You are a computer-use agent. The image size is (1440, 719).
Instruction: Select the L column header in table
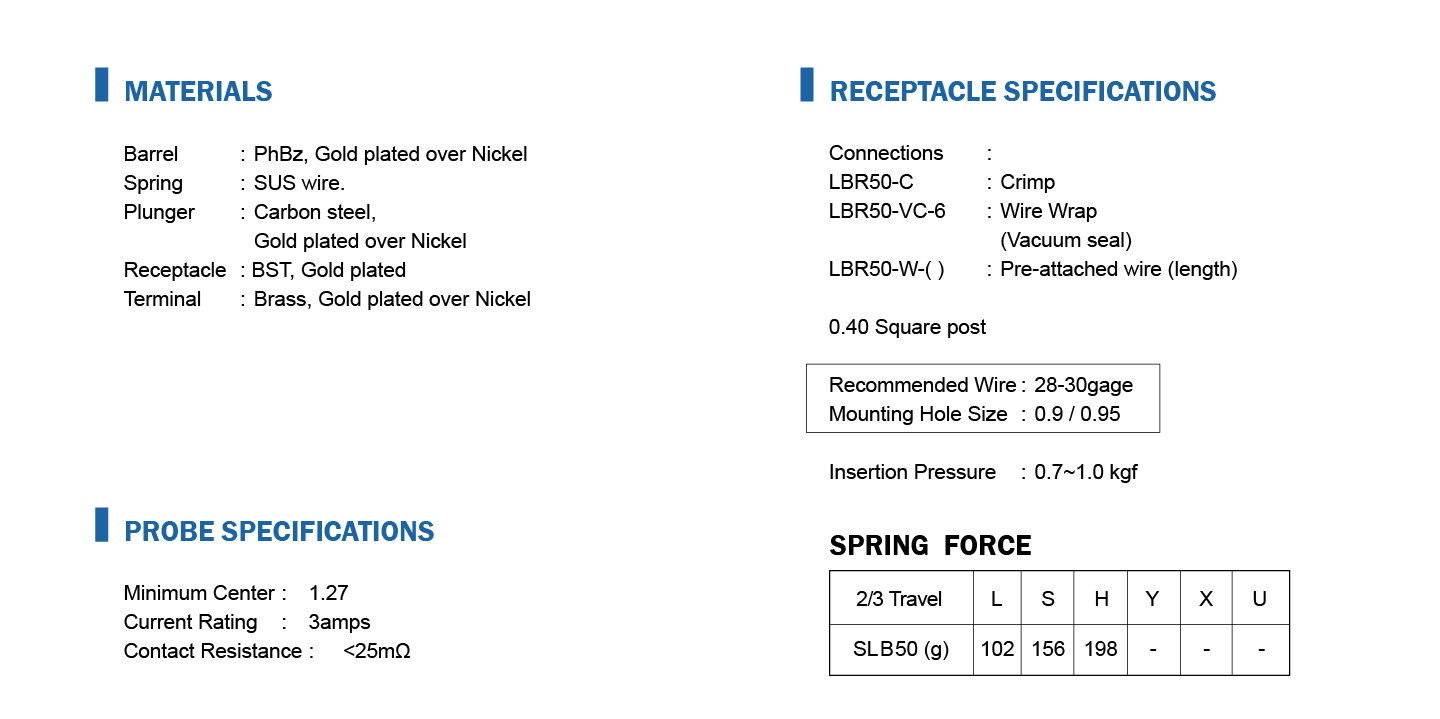pos(996,599)
